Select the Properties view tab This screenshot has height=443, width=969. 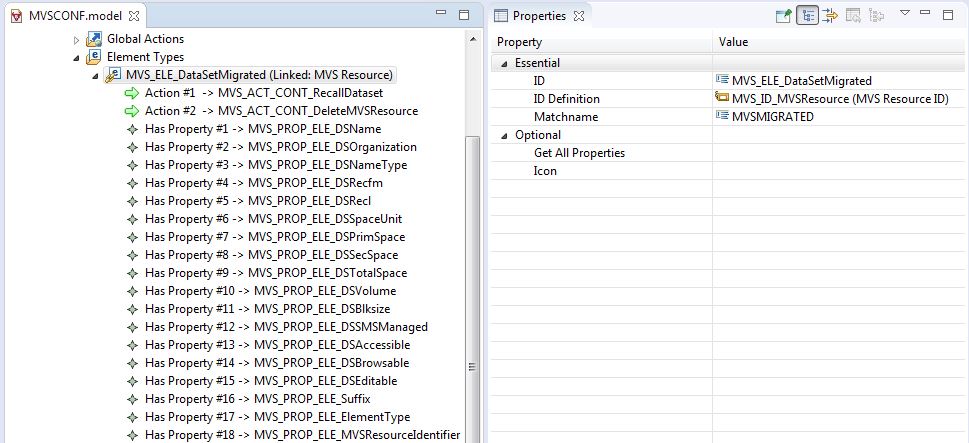[542, 16]
